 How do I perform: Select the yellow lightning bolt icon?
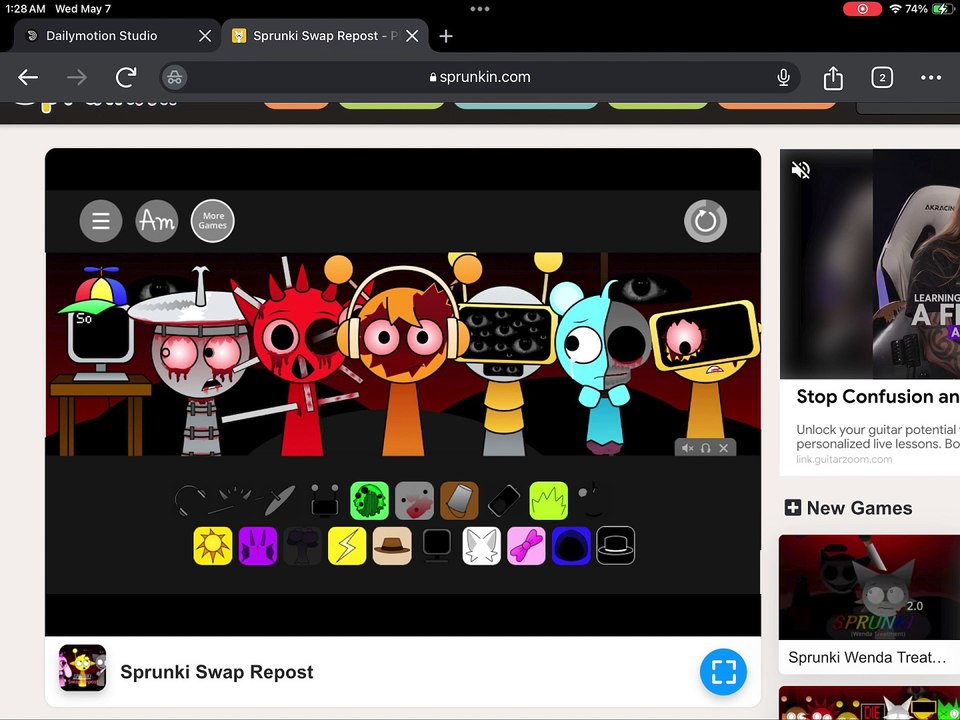coord(347,546)
